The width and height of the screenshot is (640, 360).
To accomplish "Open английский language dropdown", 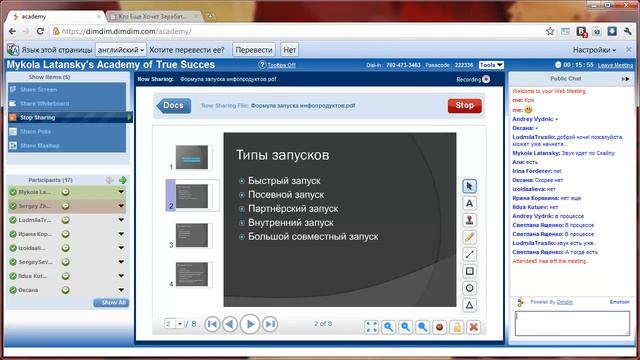I will point(121,50).
